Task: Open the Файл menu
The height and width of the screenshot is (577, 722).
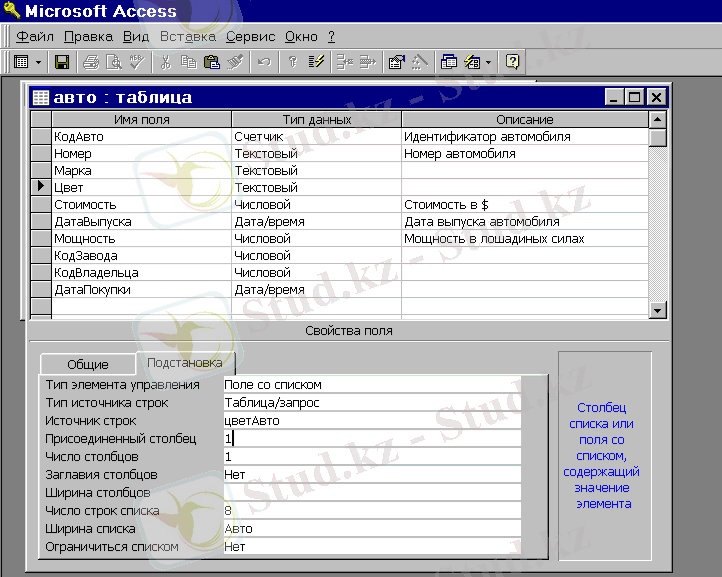Action: point(35,36)
